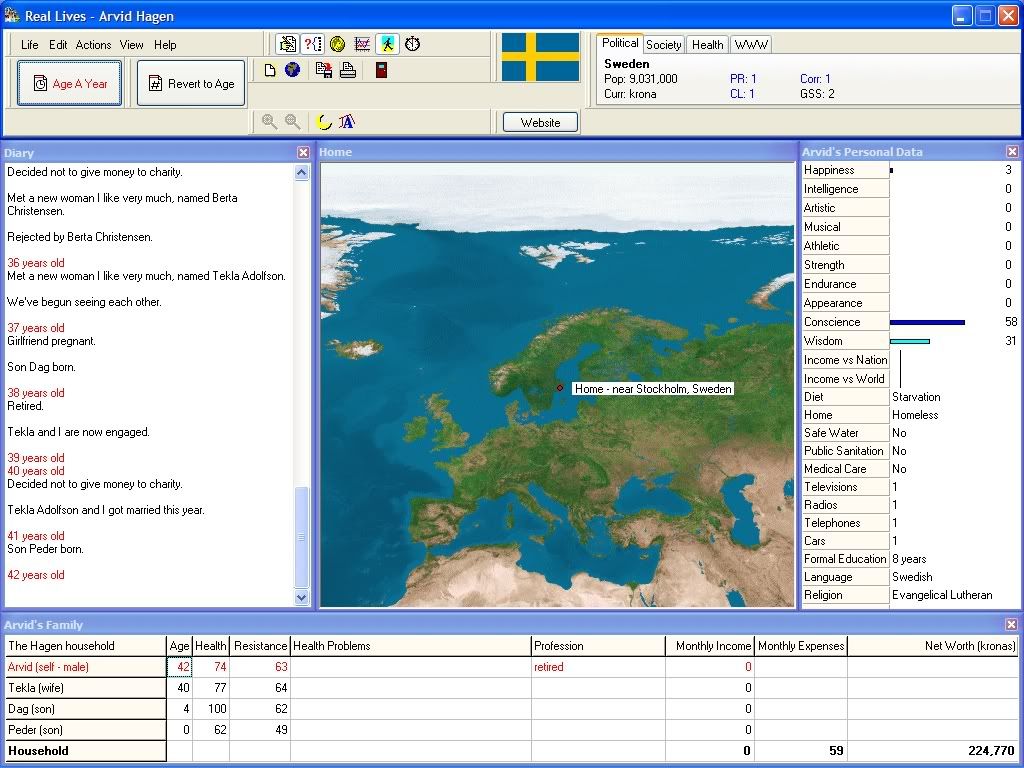This screenshot has height=768, width=1024.
Task: Click the bold 'Household' totals row label
Action: click(x=85, y=751)
